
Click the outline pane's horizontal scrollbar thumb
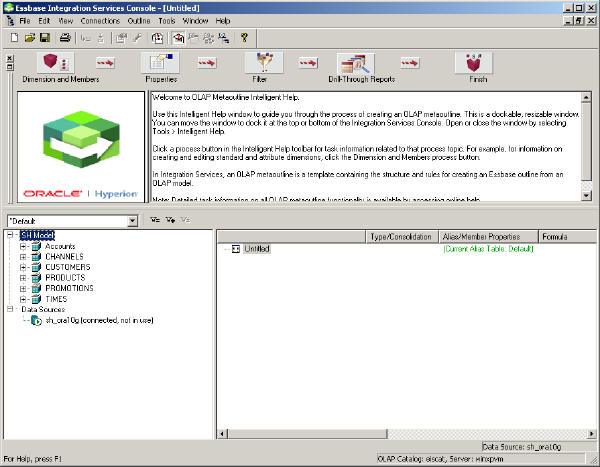pos(308,434)
